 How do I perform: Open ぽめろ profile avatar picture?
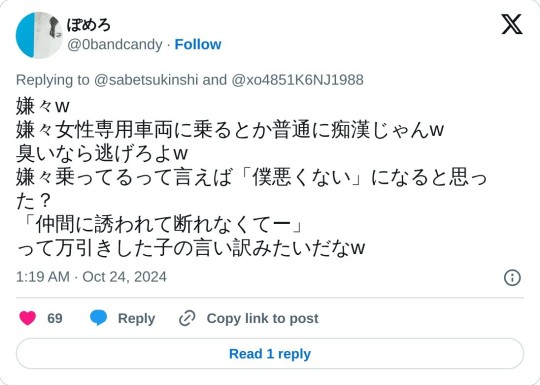[39, 35]
